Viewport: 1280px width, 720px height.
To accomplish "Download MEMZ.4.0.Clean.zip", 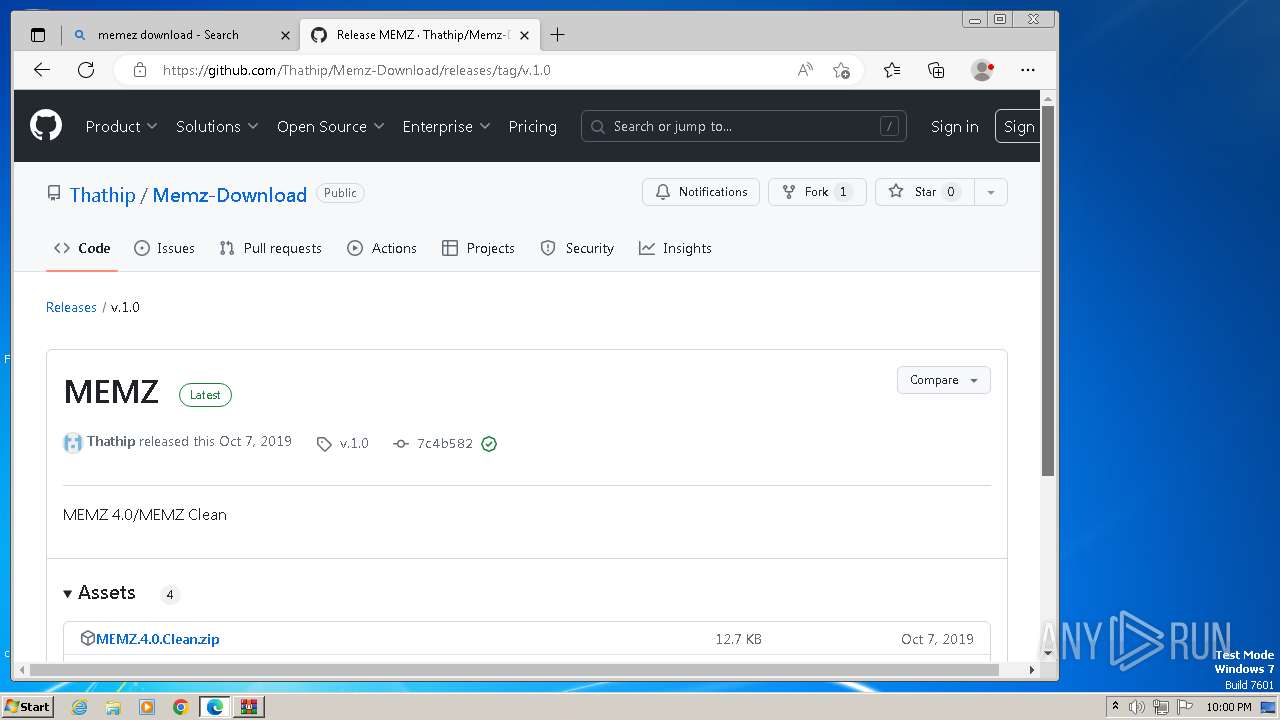I will tap(158, 639).
